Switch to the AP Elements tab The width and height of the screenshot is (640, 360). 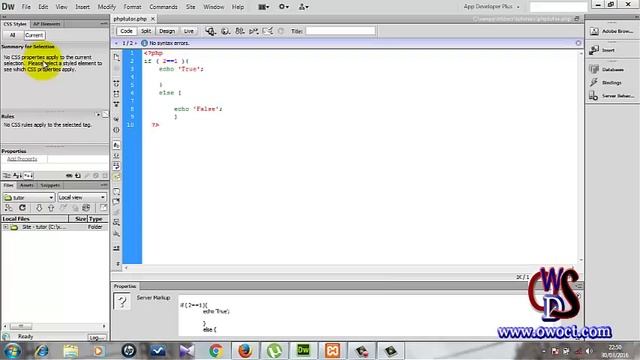point(46,24)
